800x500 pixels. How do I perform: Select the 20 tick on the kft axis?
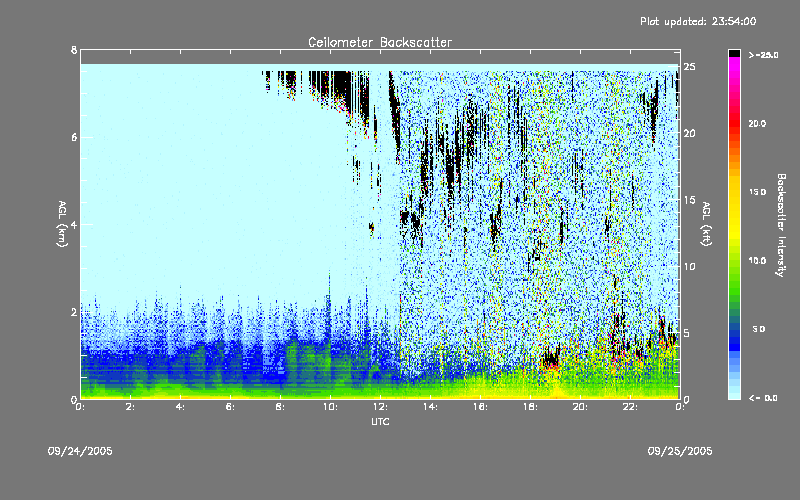point(689,133)
